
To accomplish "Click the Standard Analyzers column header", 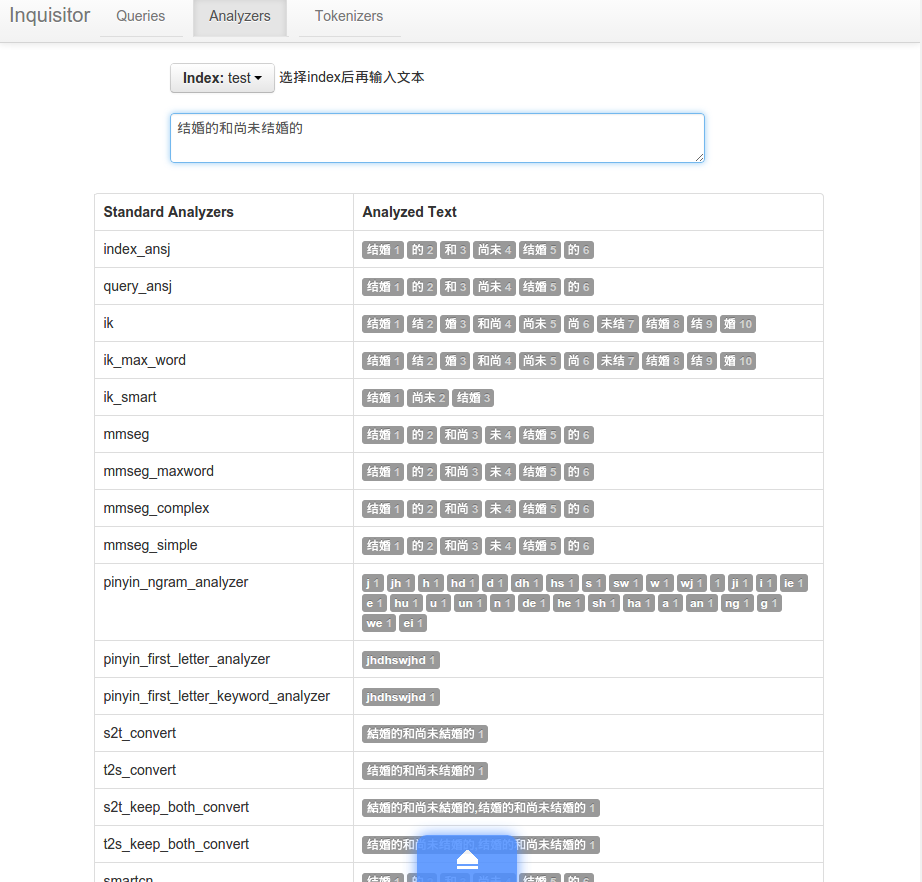I will tap(168, 212).
